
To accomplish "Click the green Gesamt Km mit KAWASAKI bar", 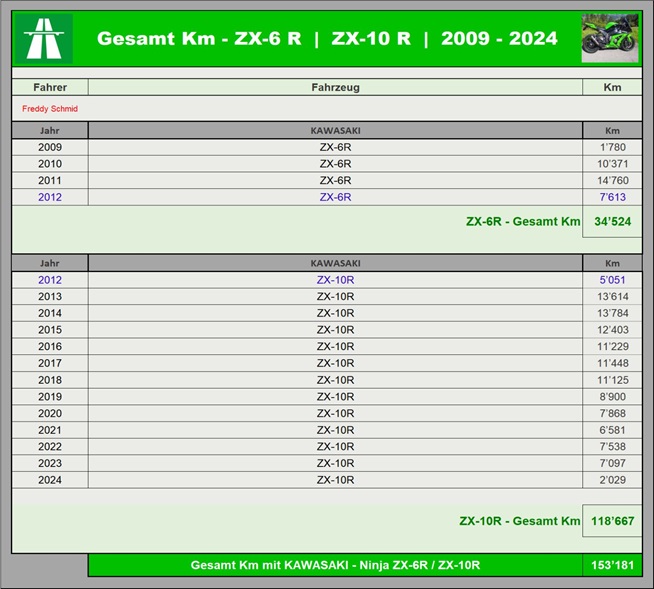I will (335, 565).
